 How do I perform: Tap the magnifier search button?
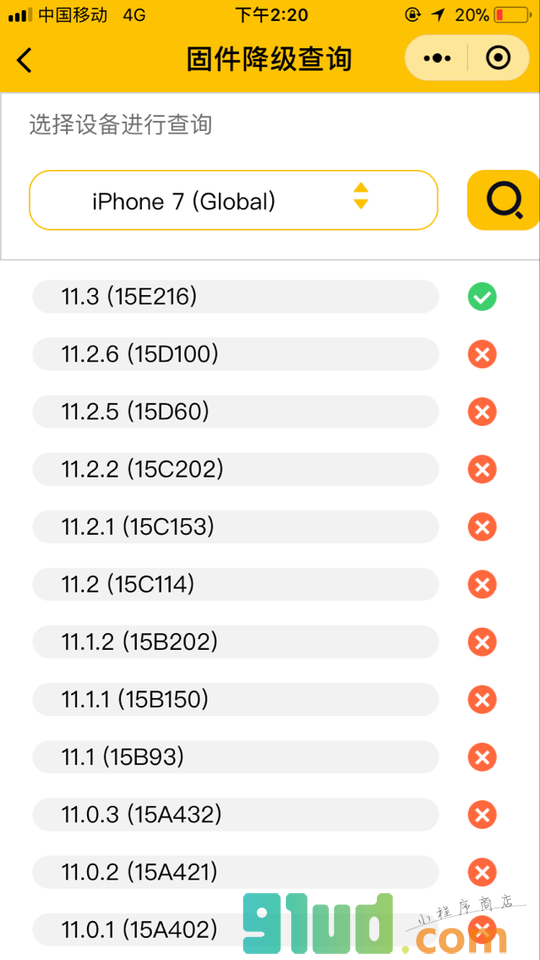click(x=503, y=200)
